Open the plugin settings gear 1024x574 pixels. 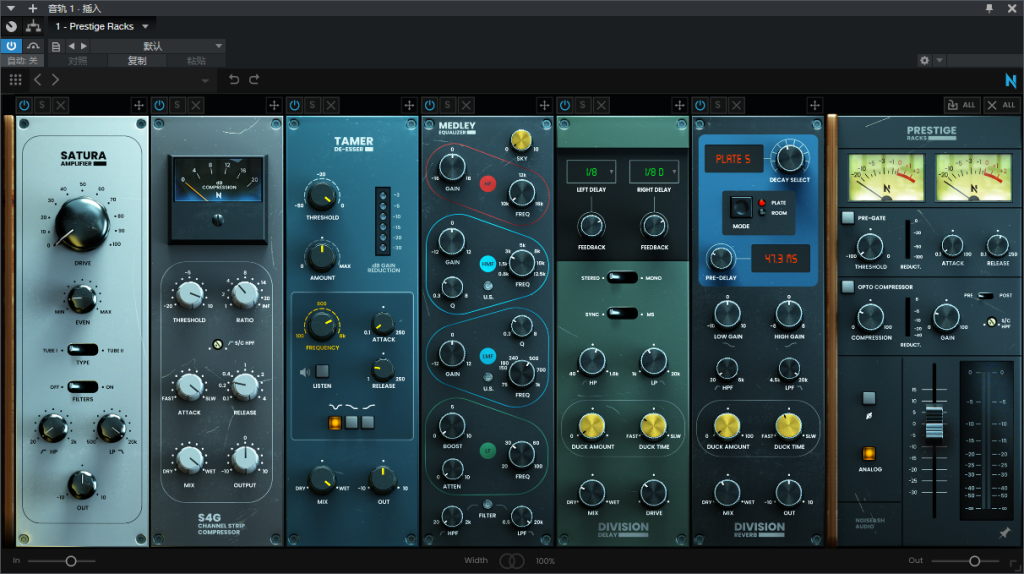click(925, 60)
